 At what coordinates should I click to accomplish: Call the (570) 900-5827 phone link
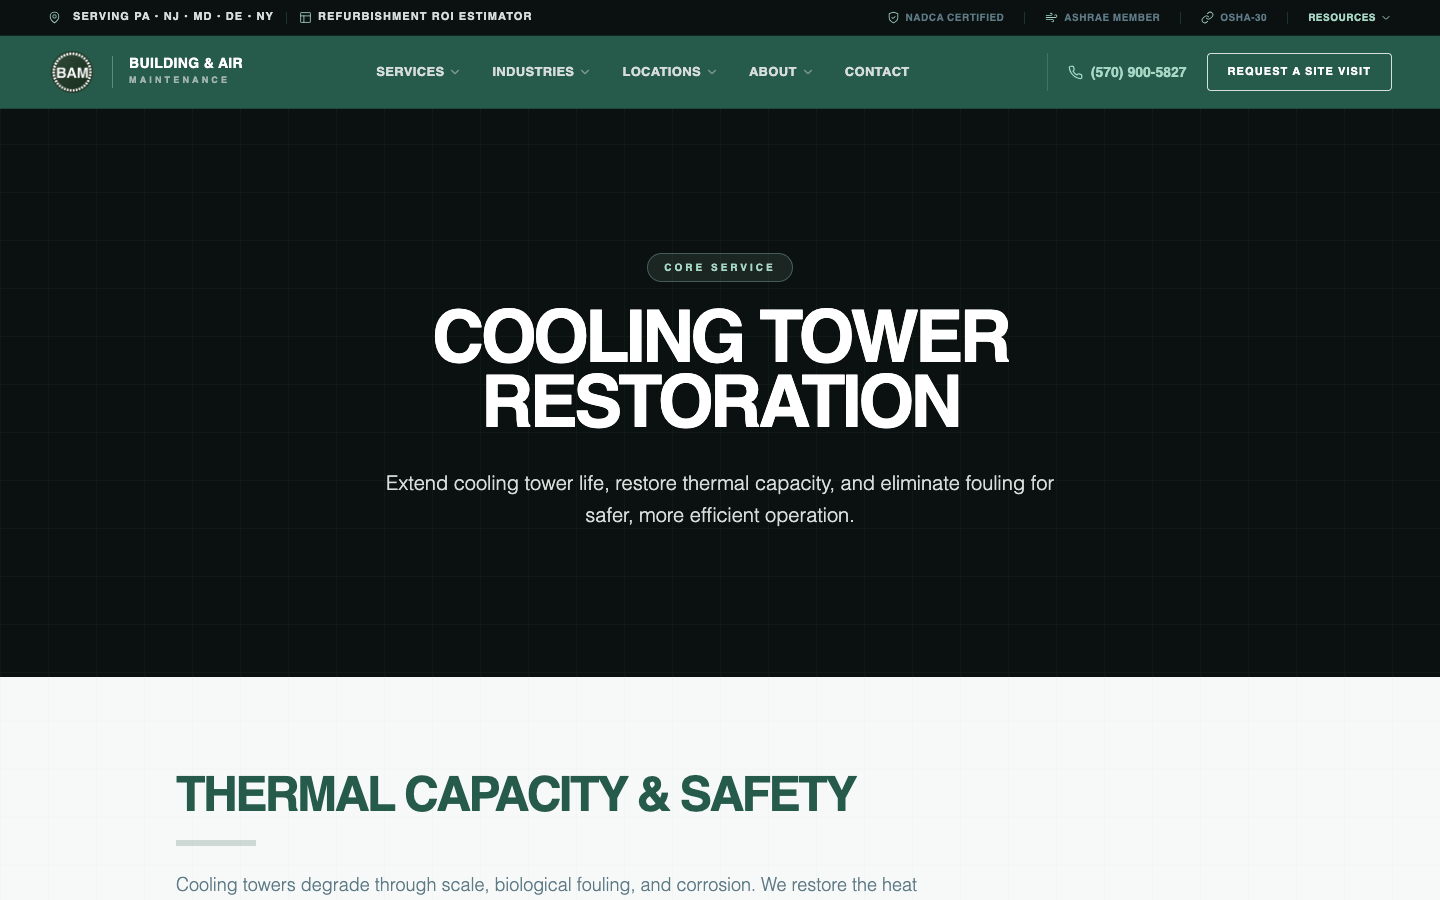tap(1138, 72)
